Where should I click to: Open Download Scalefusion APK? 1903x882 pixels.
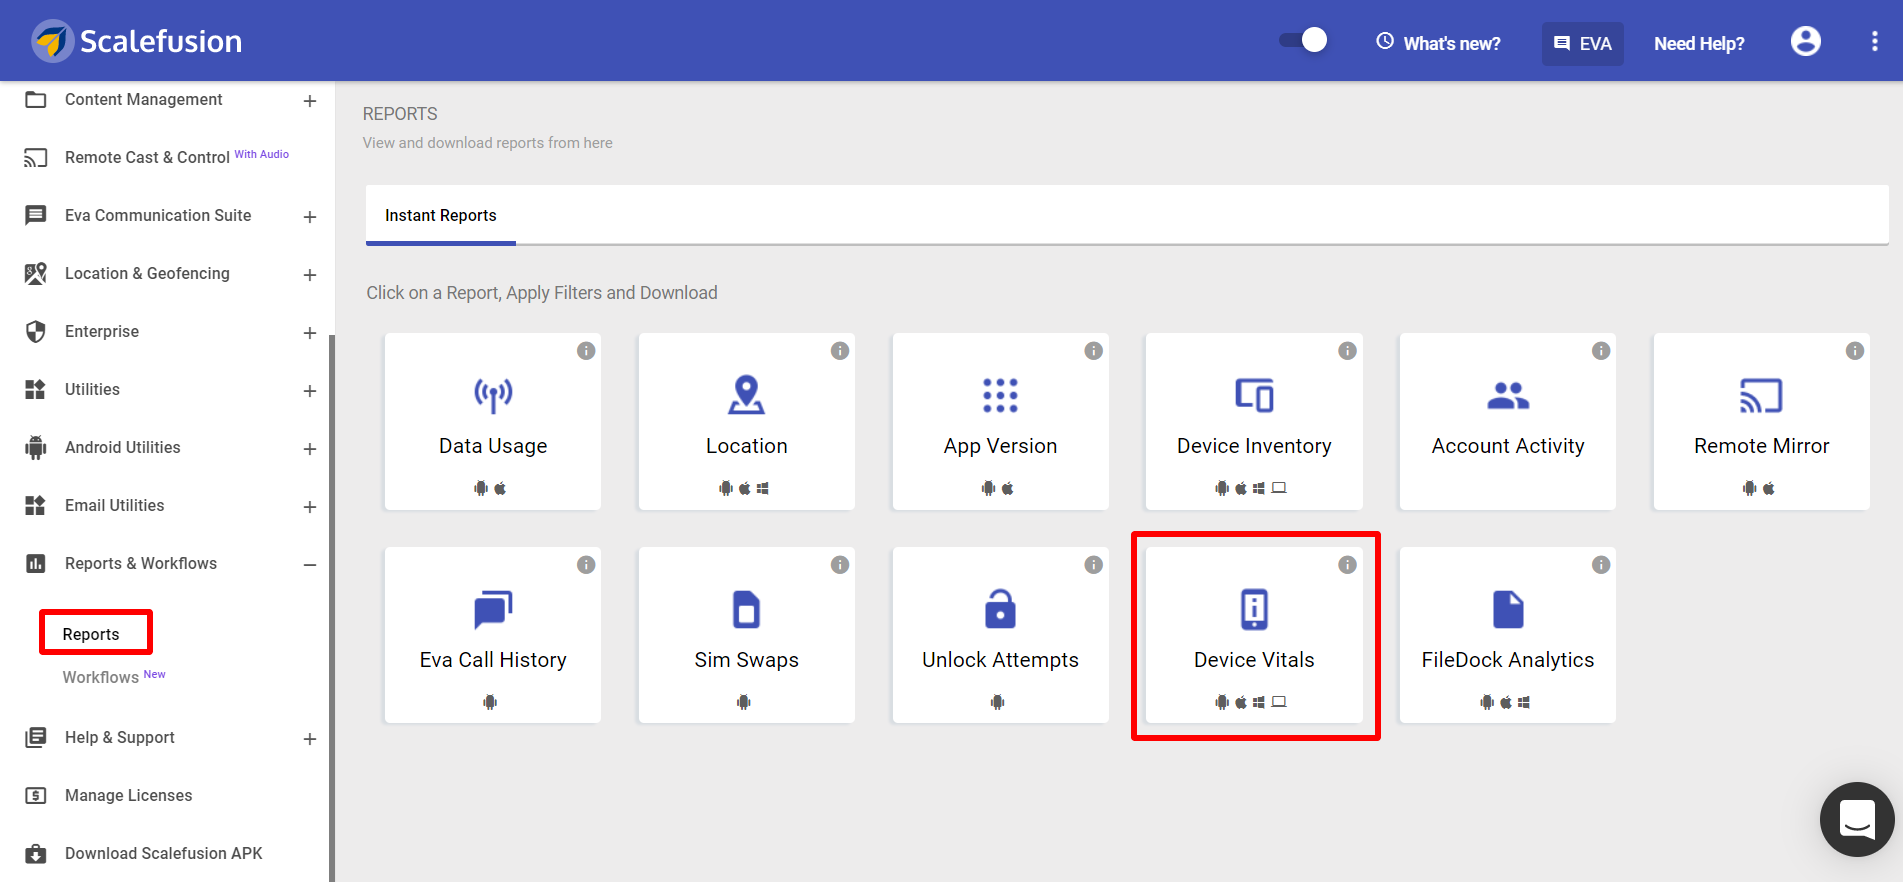164,853
